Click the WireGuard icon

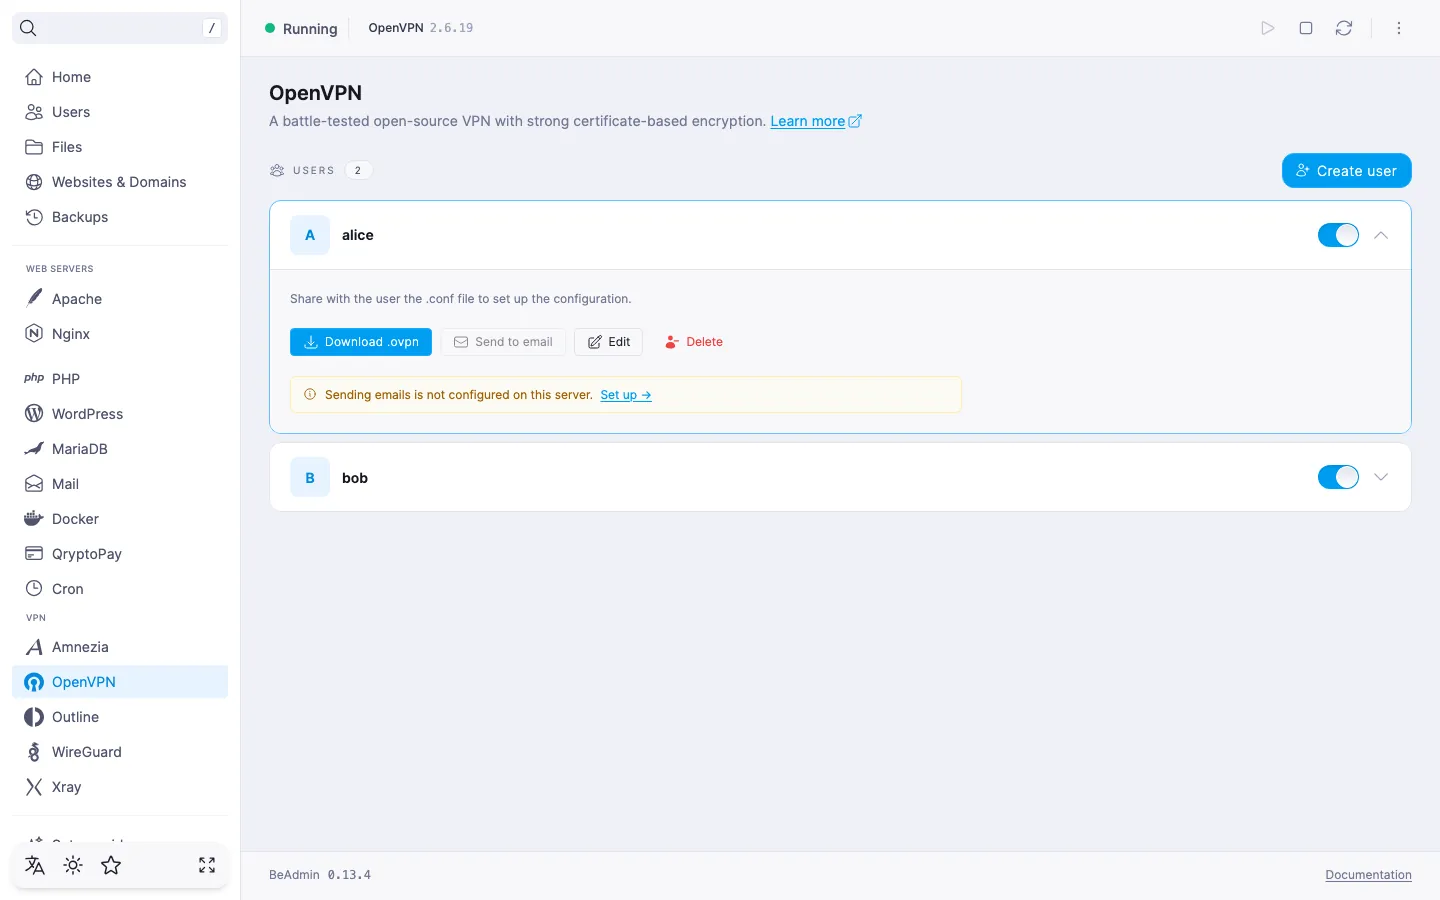[34, 752]
